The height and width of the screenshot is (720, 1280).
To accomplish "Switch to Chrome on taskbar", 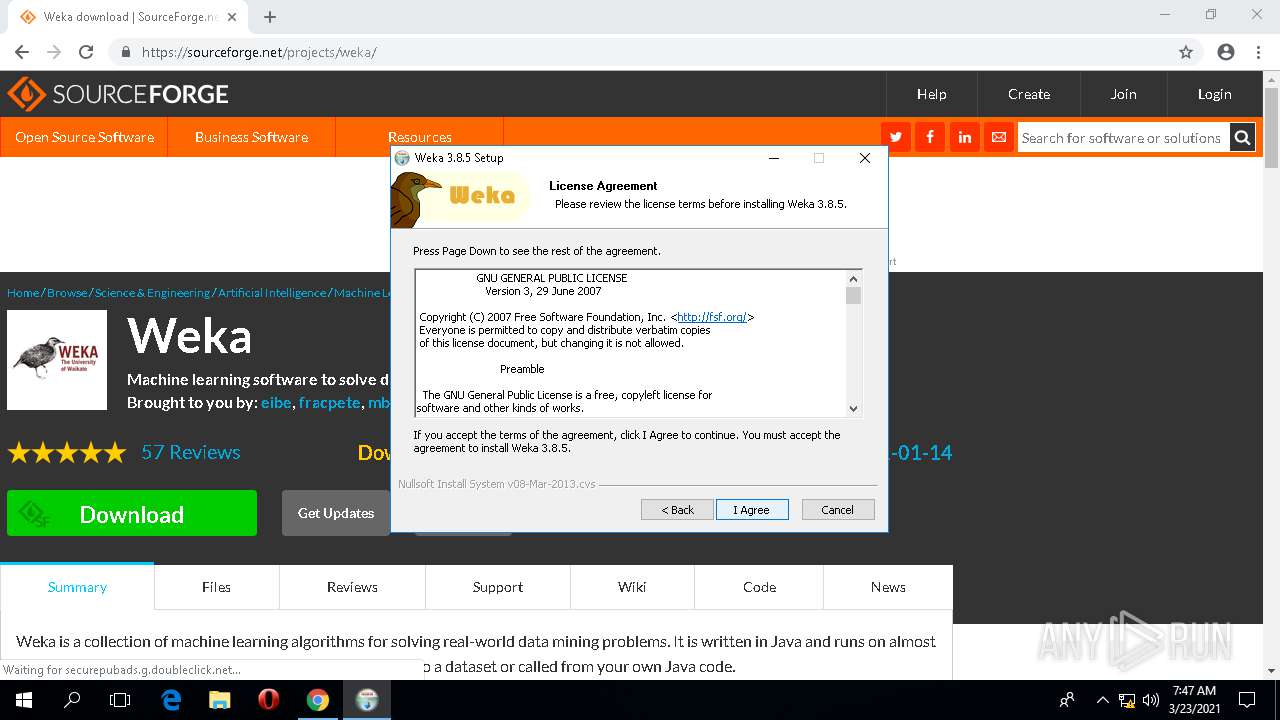I will tap(317, 700).
